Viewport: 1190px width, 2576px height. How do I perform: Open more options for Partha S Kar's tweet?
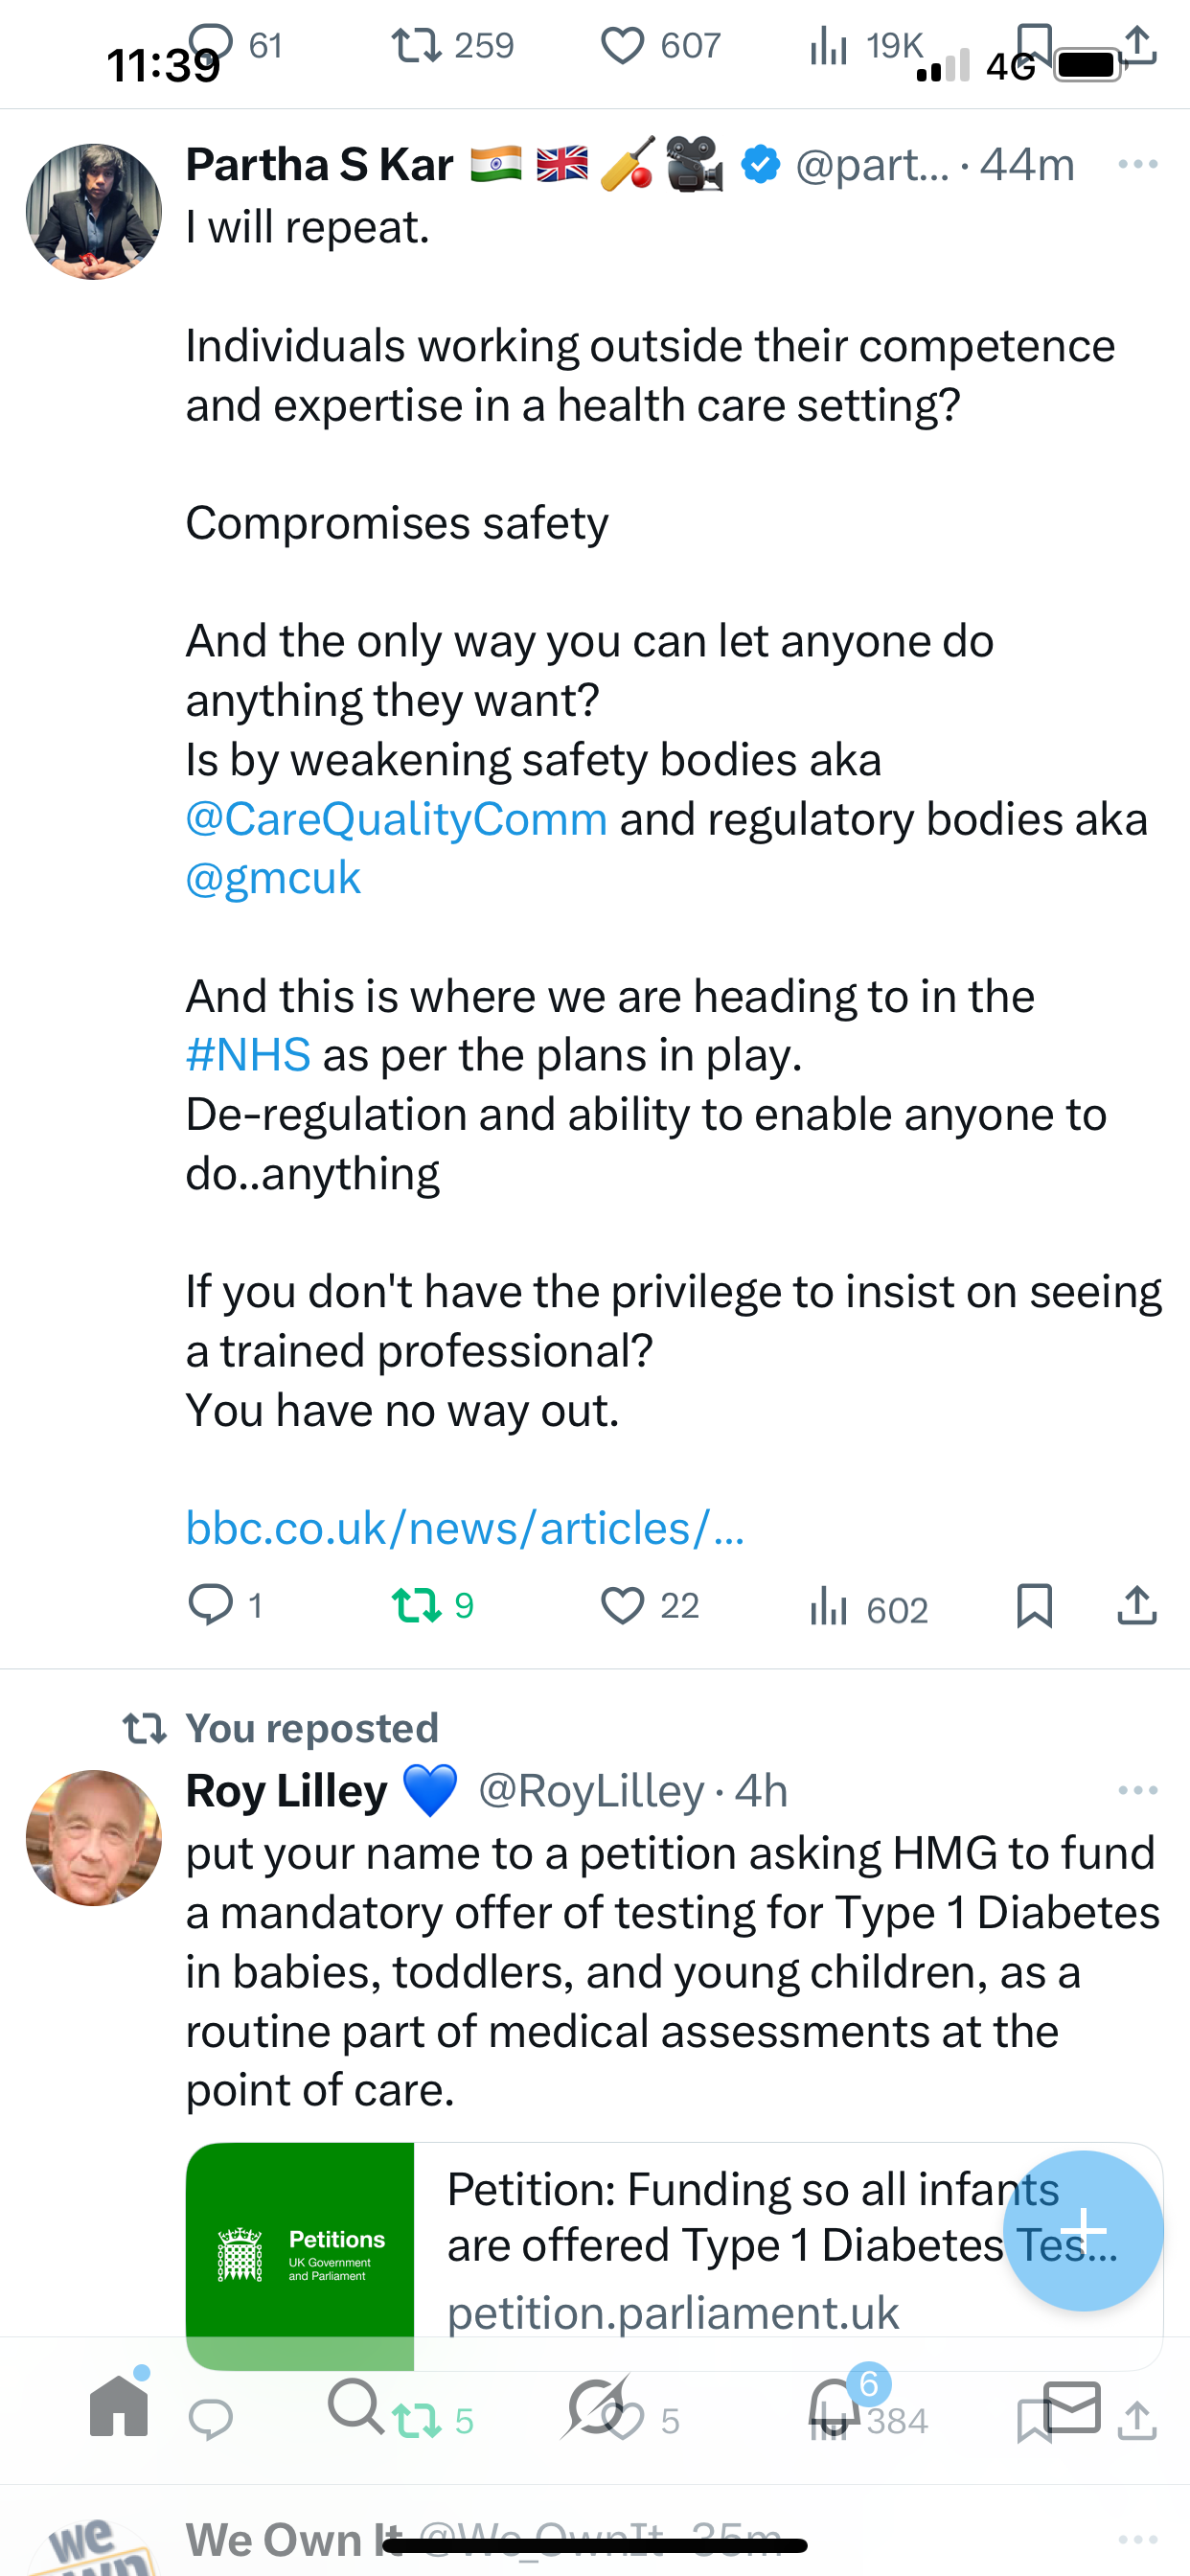click(x=1137, y=164)
